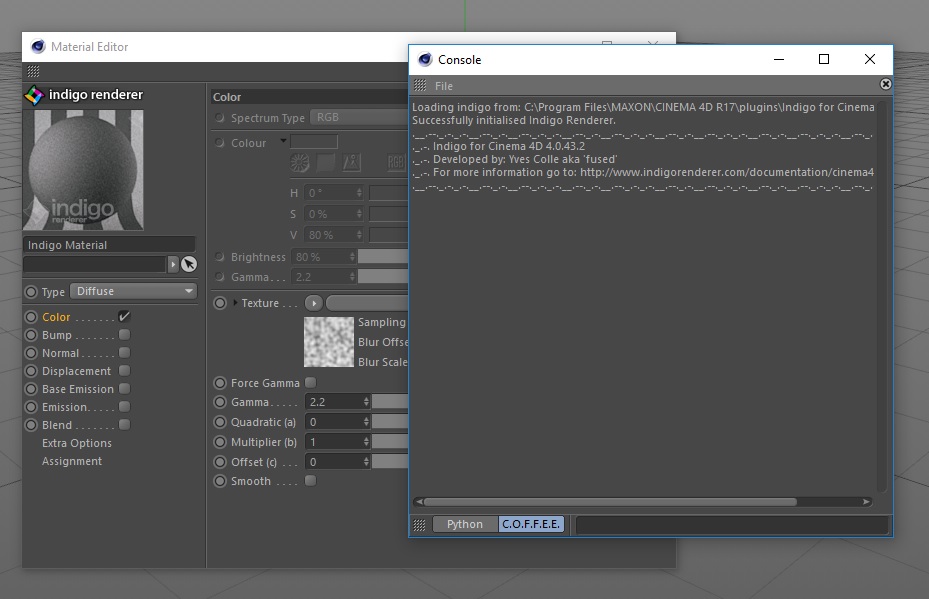Click the material picker arrow icon

coord(189,264)
